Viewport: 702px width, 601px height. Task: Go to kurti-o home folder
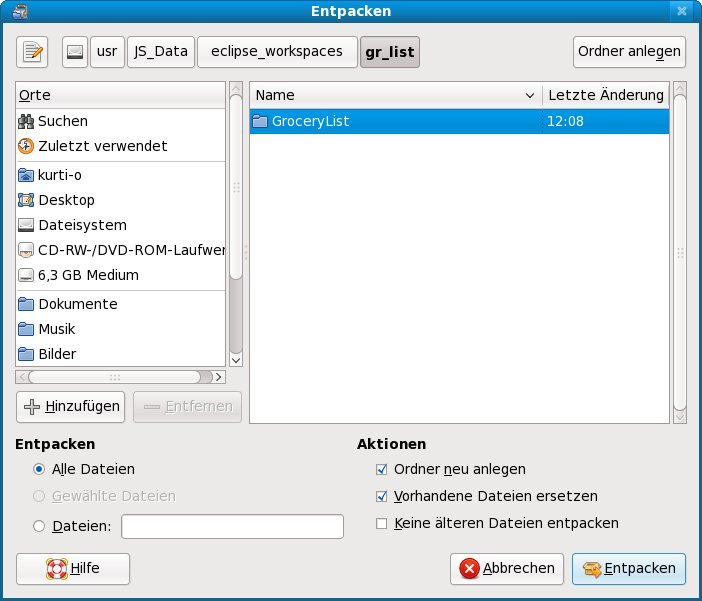(x=59, y=175)
